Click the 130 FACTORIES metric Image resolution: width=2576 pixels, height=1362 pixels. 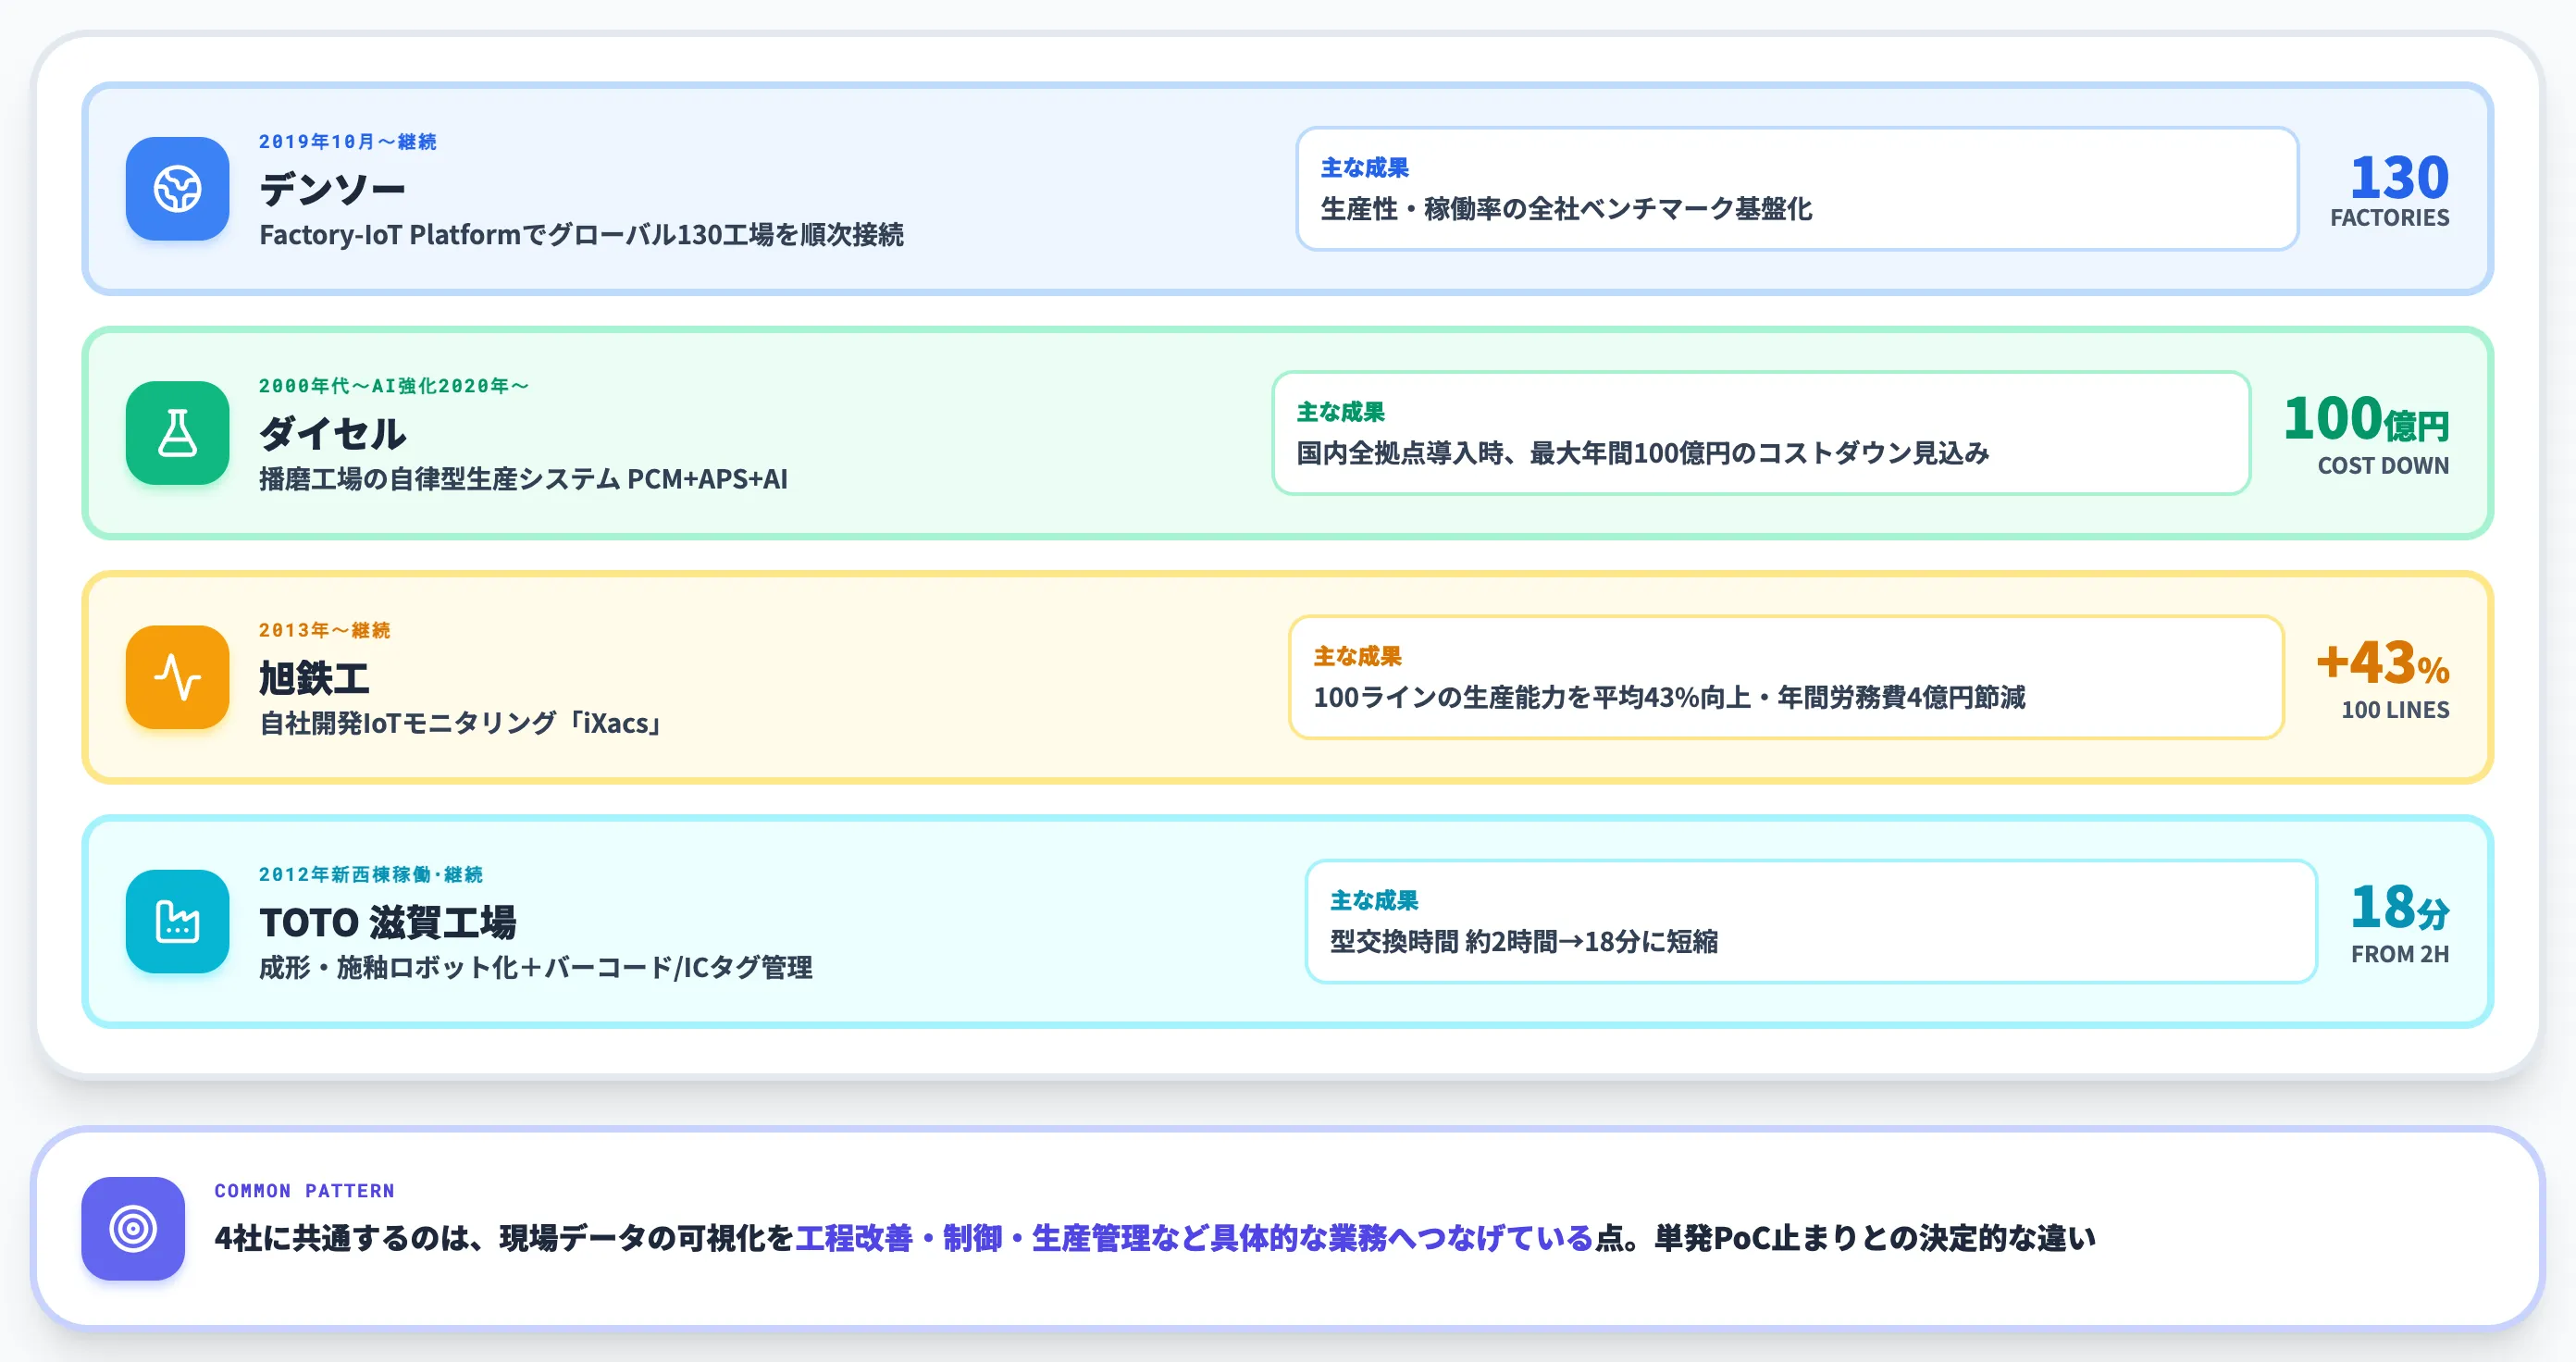pos(2390,190)
